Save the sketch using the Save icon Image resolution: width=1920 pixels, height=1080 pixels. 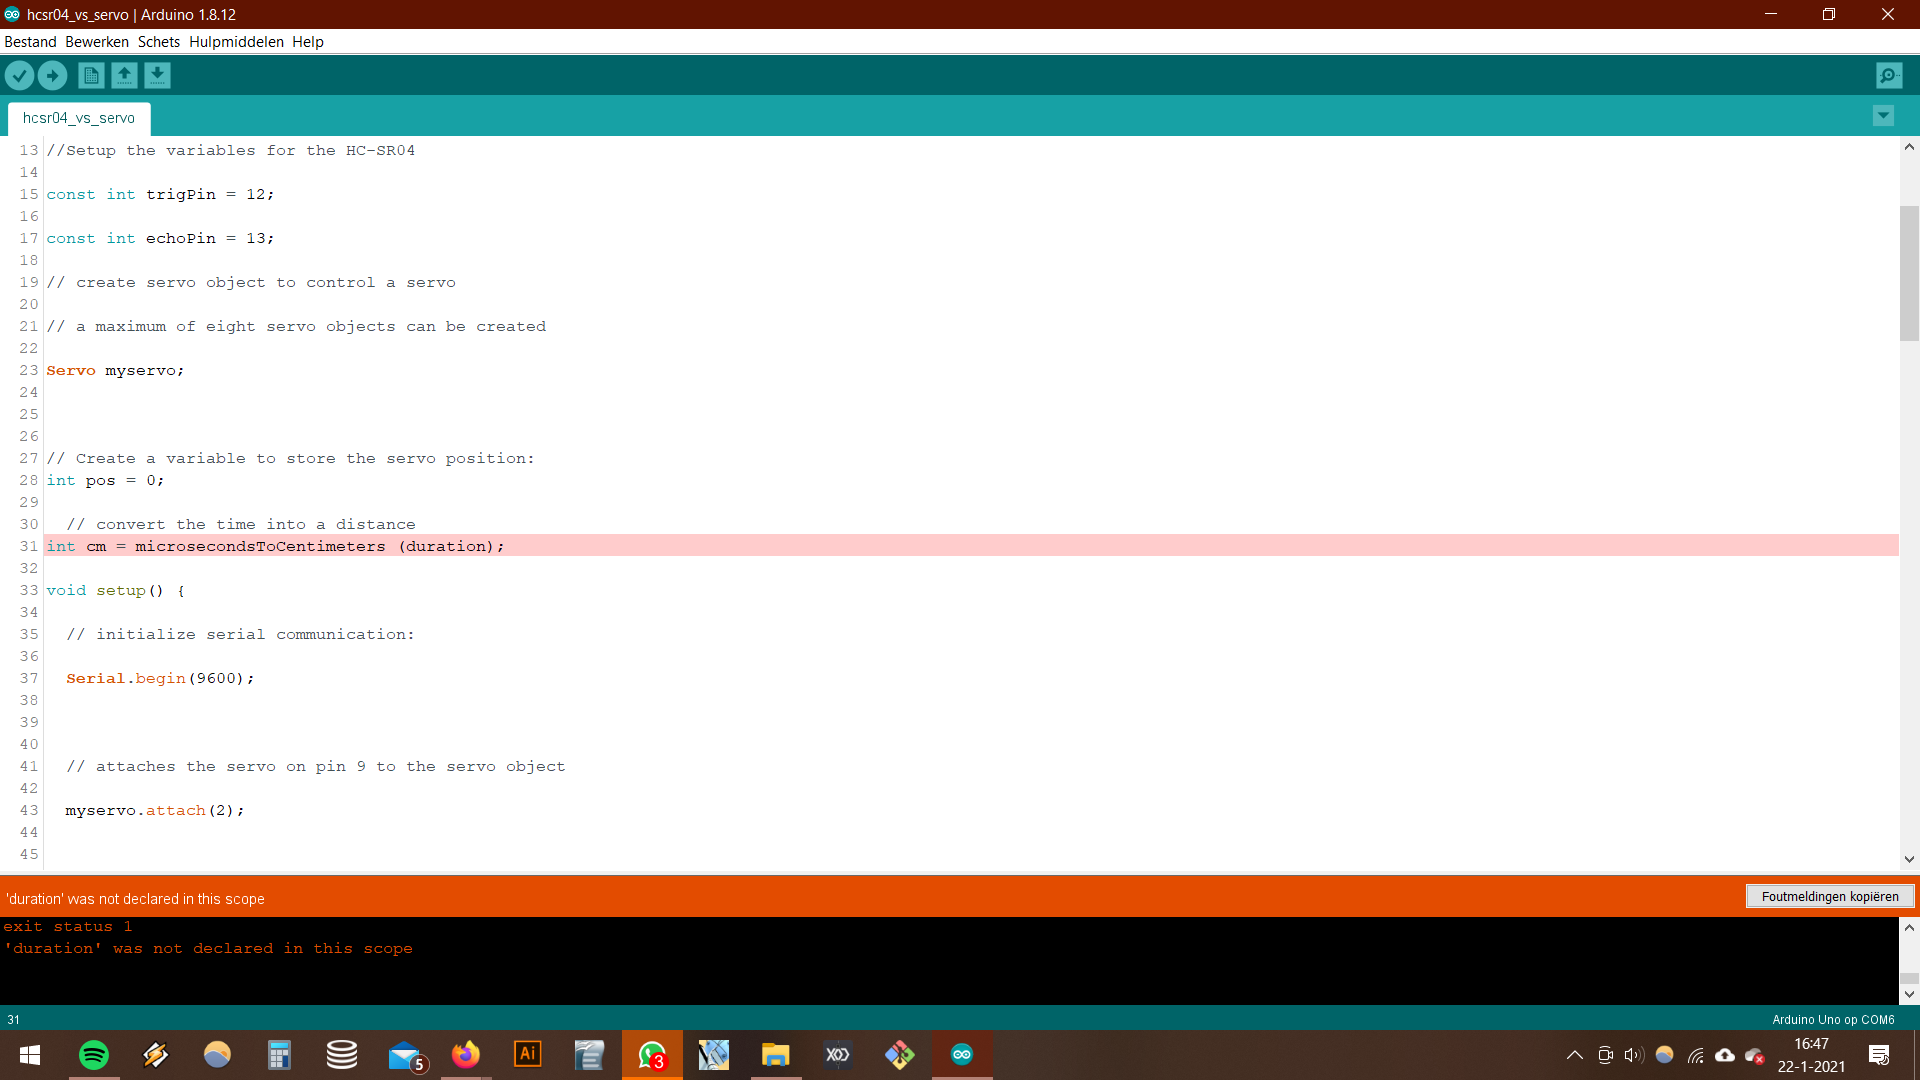tap(157, 75)
